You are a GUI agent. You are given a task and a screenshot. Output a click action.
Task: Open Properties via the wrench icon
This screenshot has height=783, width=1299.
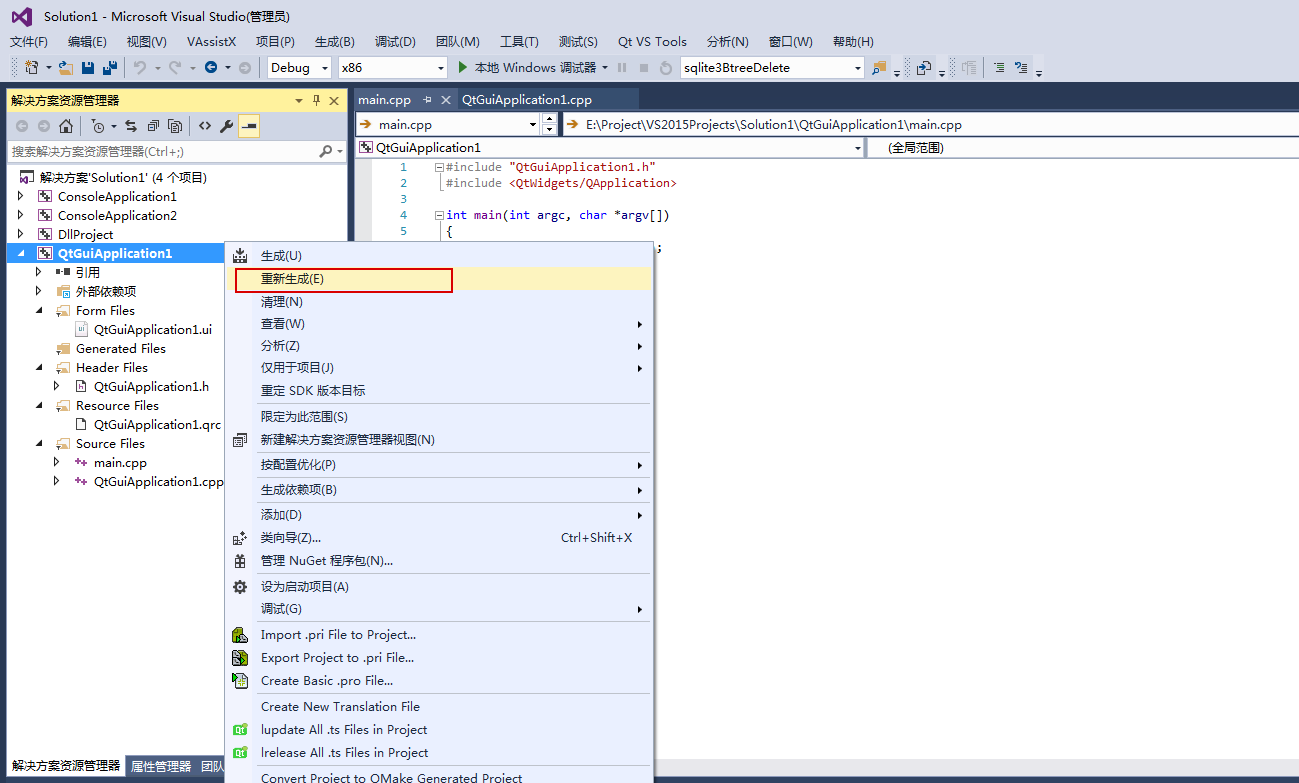tap(227, 126)
